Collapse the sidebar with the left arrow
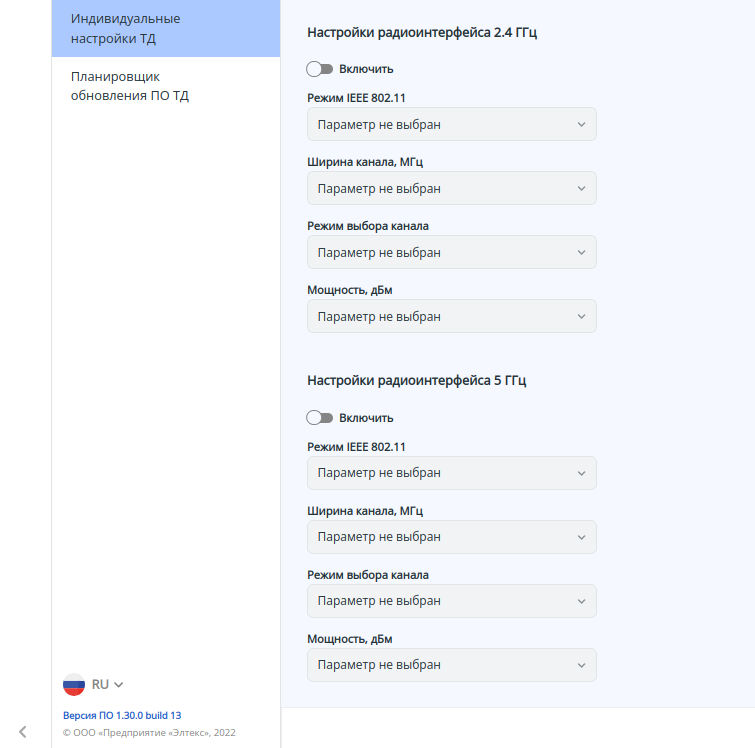This screenshot has height=748, width=755. [22, 731]
